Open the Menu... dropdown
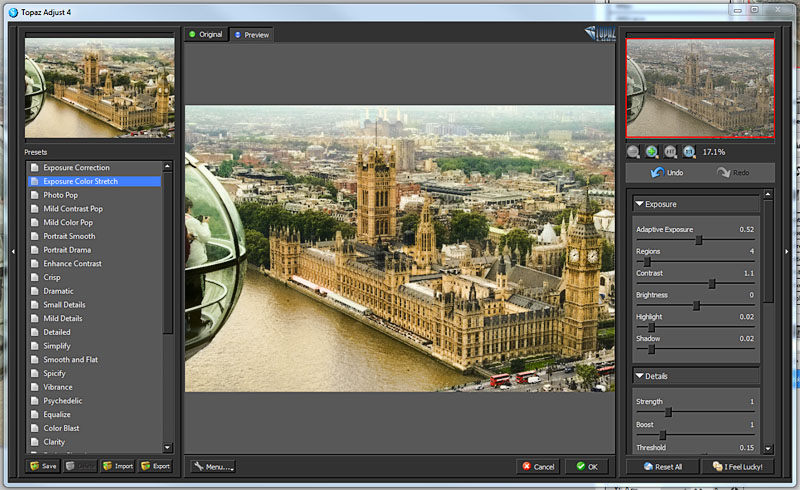The width and height of the screenshot is (800, 490). click(x=213, y=466)
